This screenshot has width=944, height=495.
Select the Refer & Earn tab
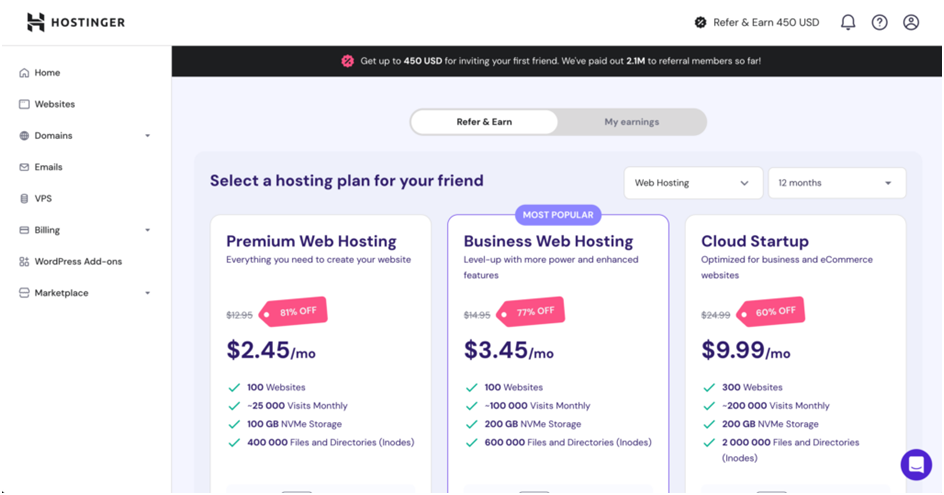point(484,122)
